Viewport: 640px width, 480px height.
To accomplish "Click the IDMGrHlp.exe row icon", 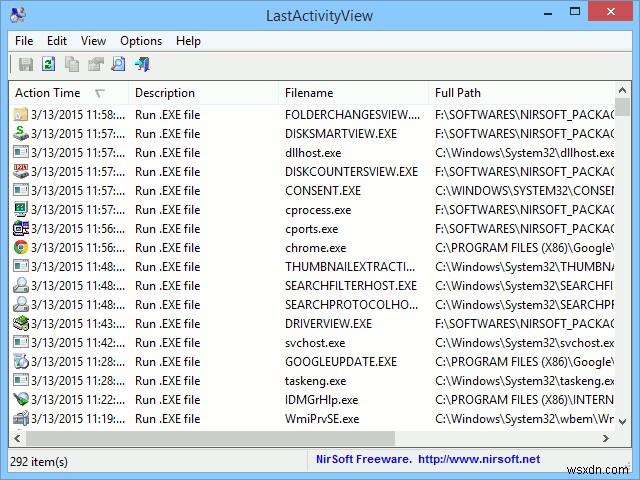I will pos(20,400).
